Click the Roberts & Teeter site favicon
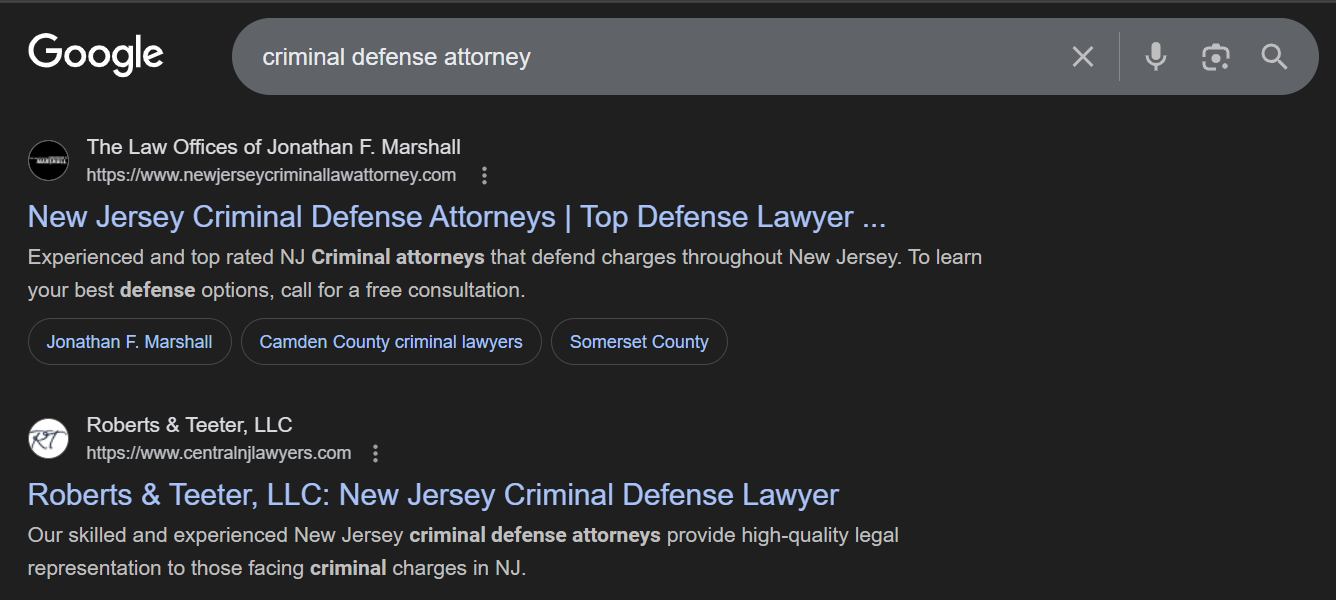1336x600 pixels. tap(48, 439)
